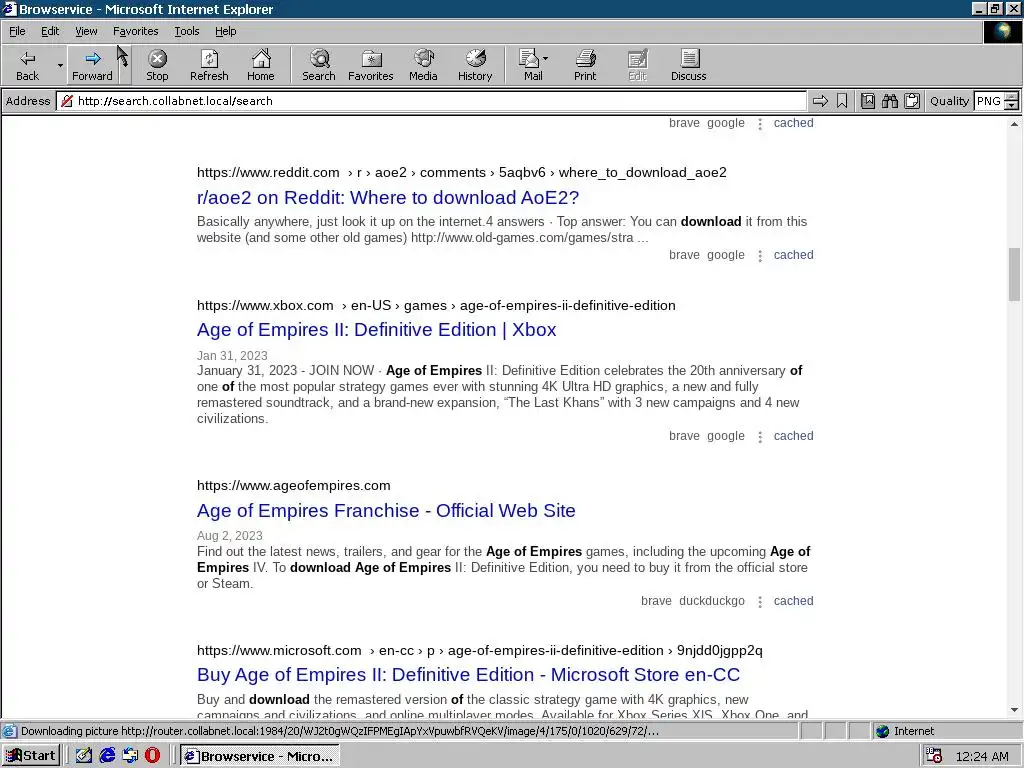Show browsing History pane
Screen dimensions: 1024x768
[x=475, y=65]
